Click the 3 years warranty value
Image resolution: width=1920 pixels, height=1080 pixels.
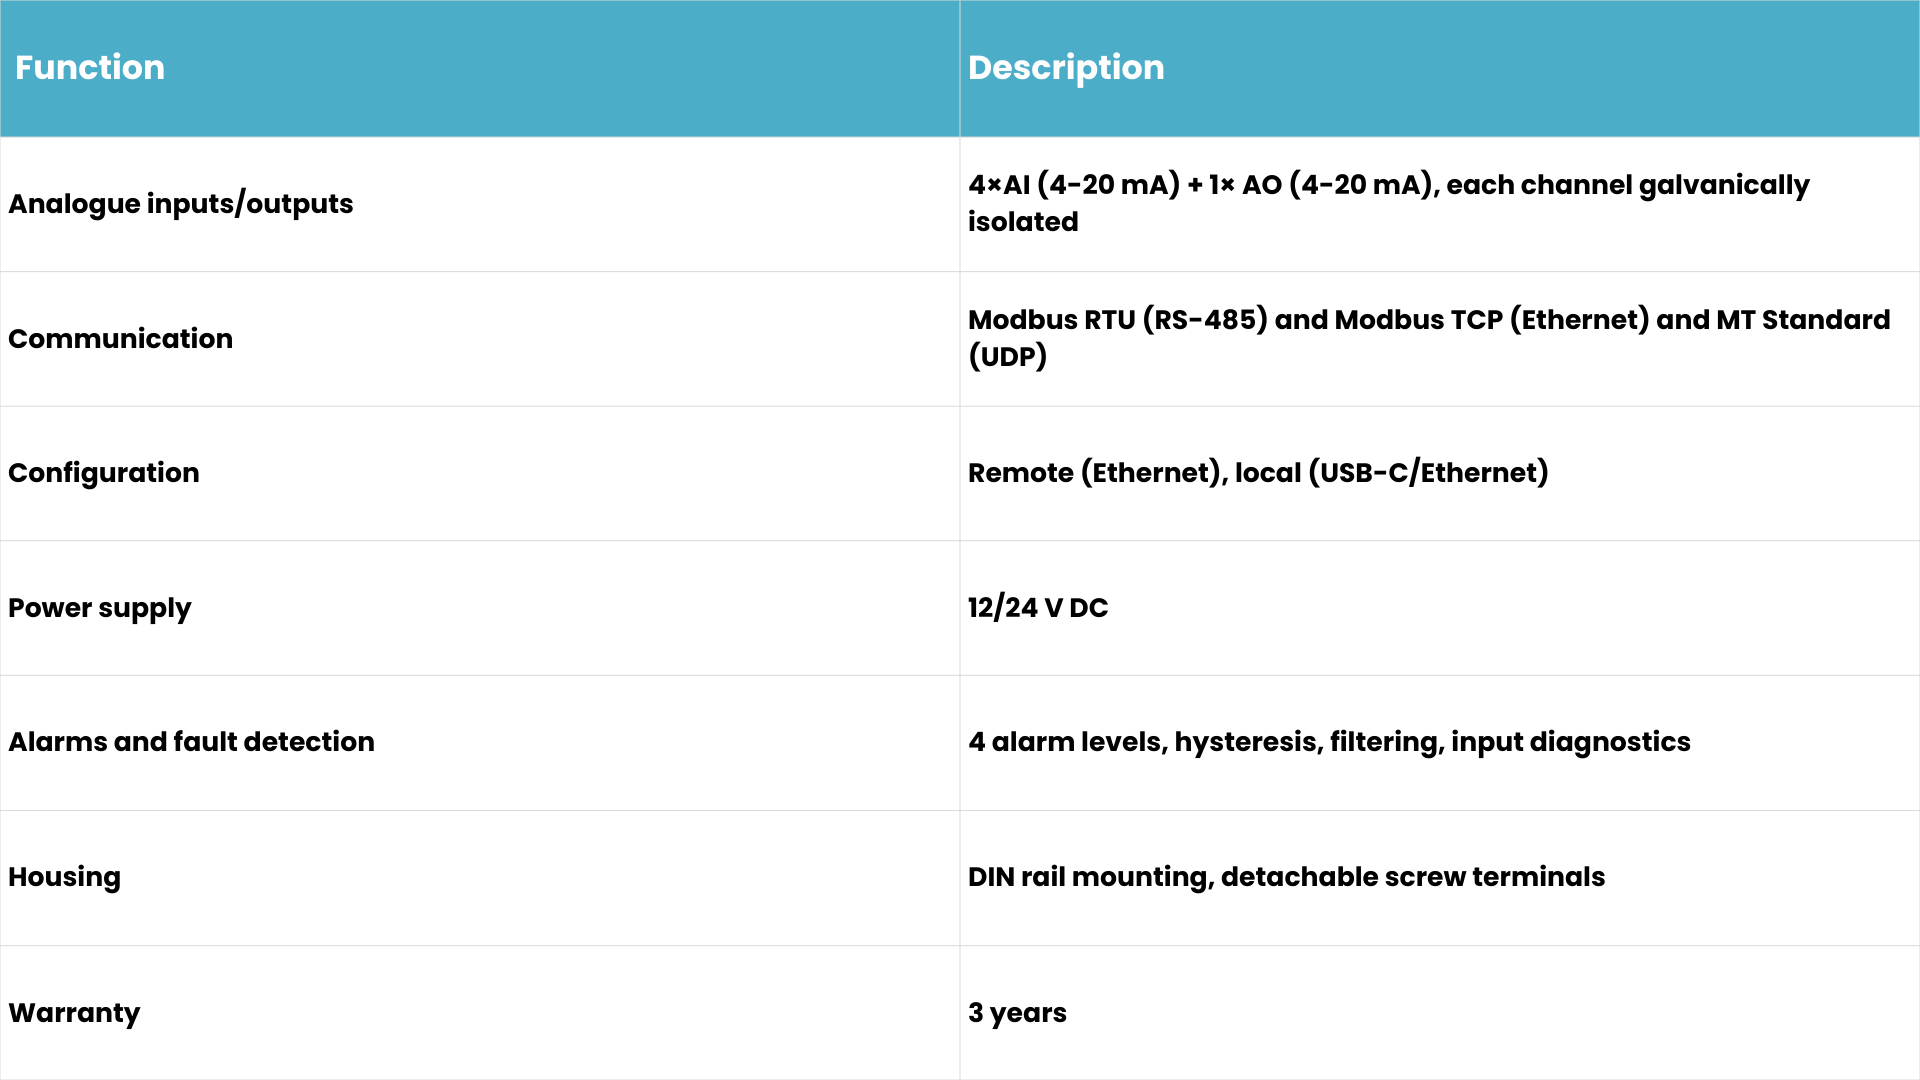click(1017, 1013)
